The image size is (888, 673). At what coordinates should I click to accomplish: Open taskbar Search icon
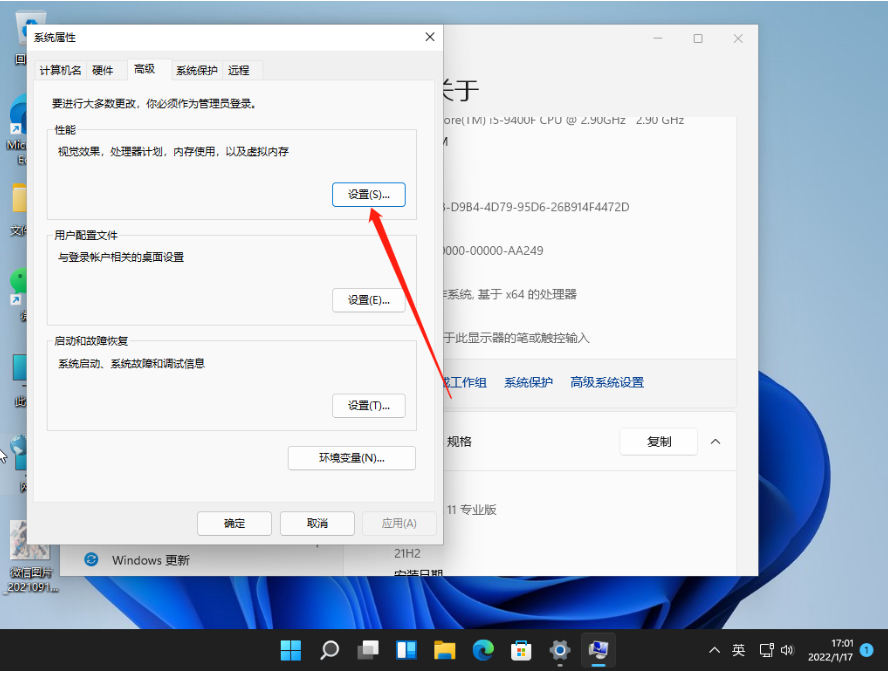pyautogui.click(x=330, y=650)
